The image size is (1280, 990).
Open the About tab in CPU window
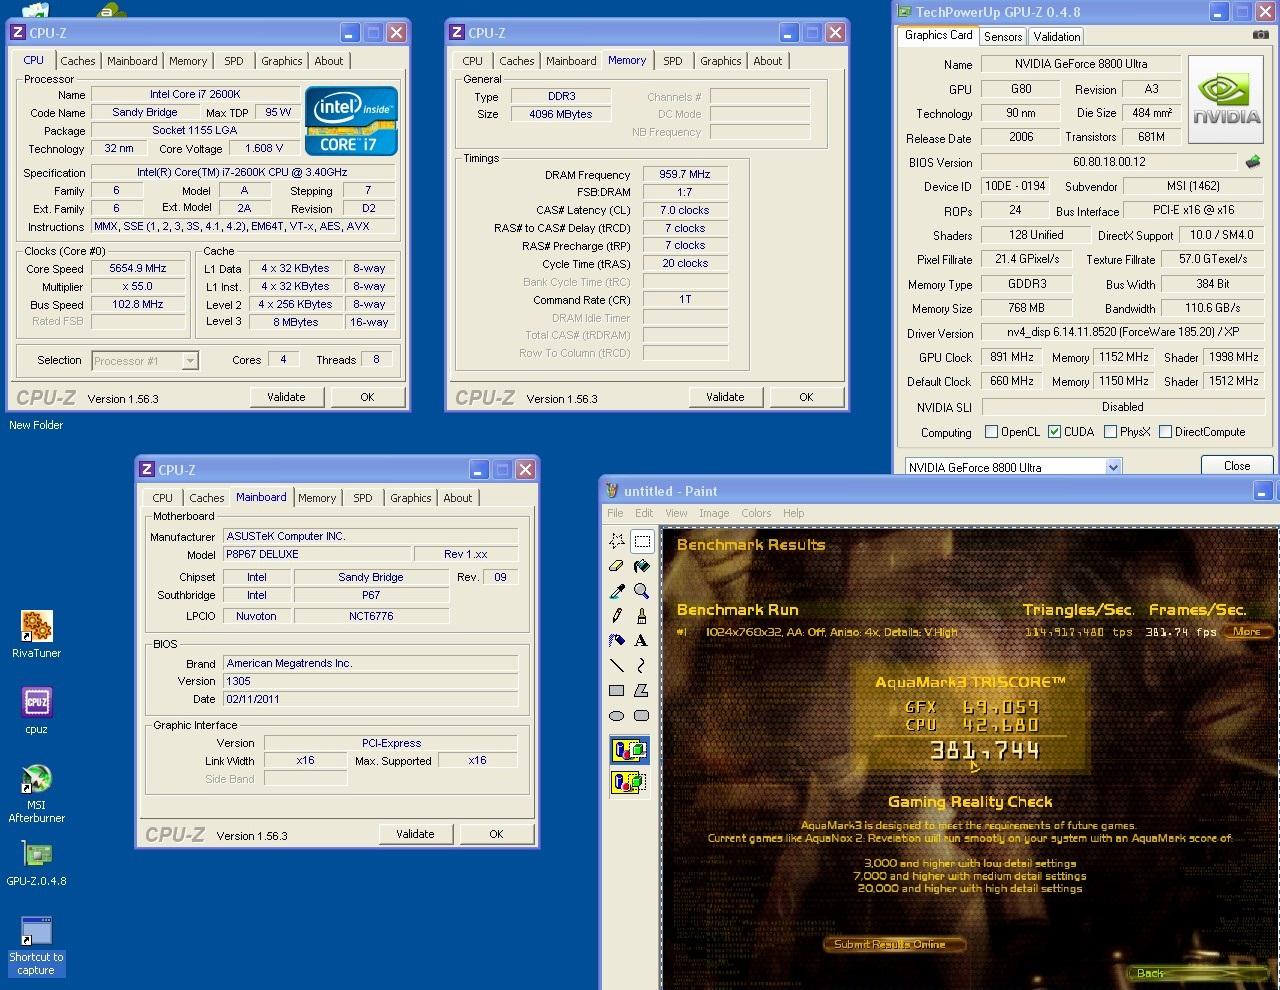pyautogui.click(x=329, y=61)
